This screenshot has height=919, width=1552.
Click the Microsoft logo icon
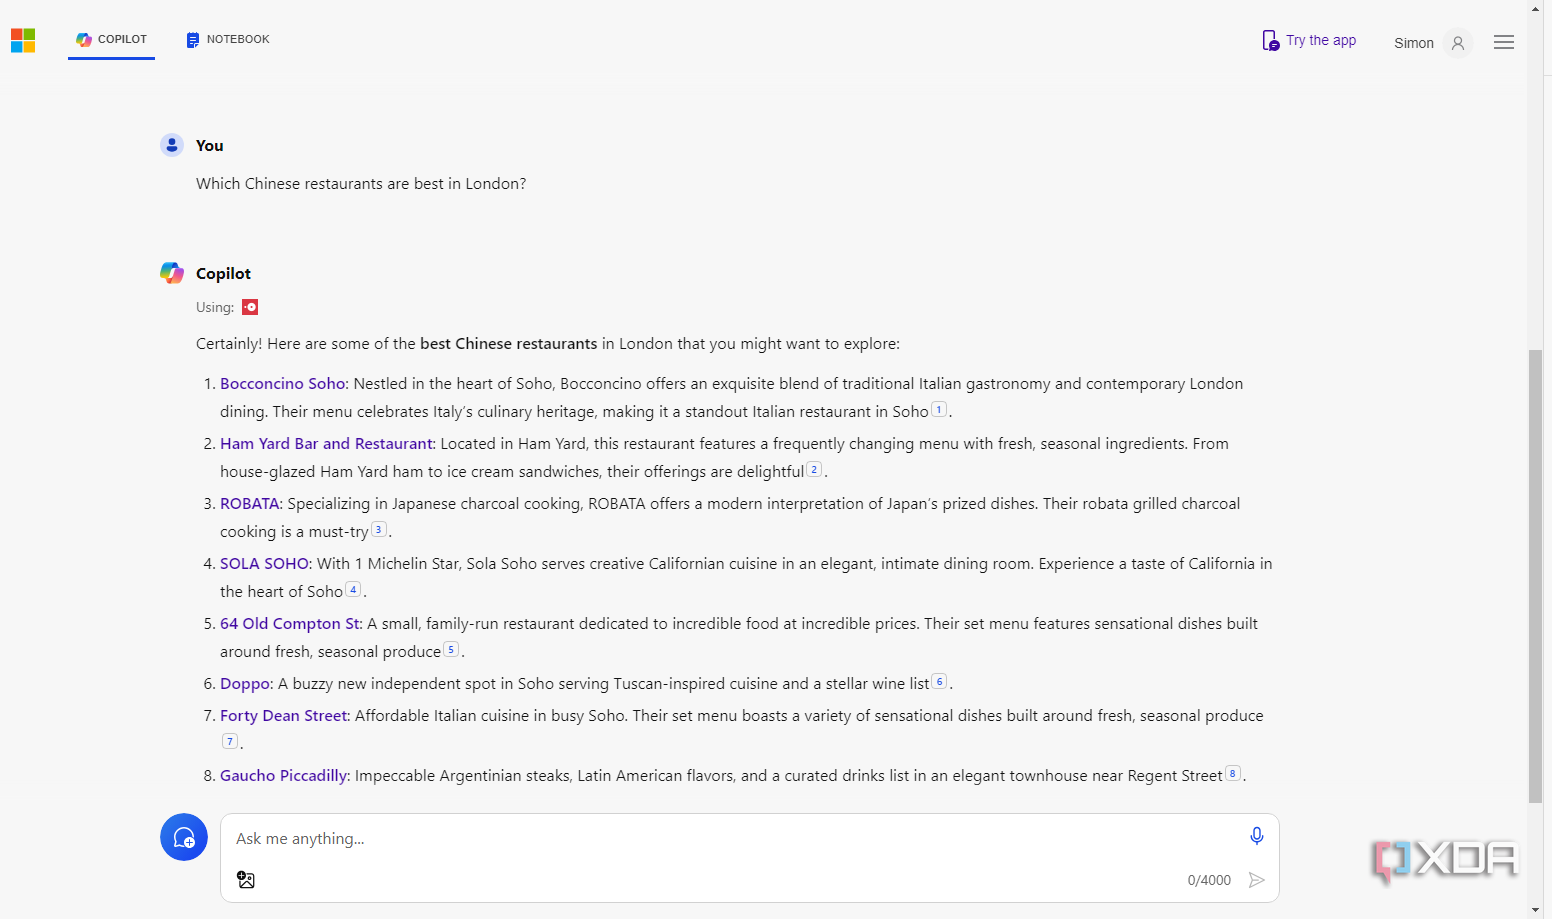[x=23, y=41]
